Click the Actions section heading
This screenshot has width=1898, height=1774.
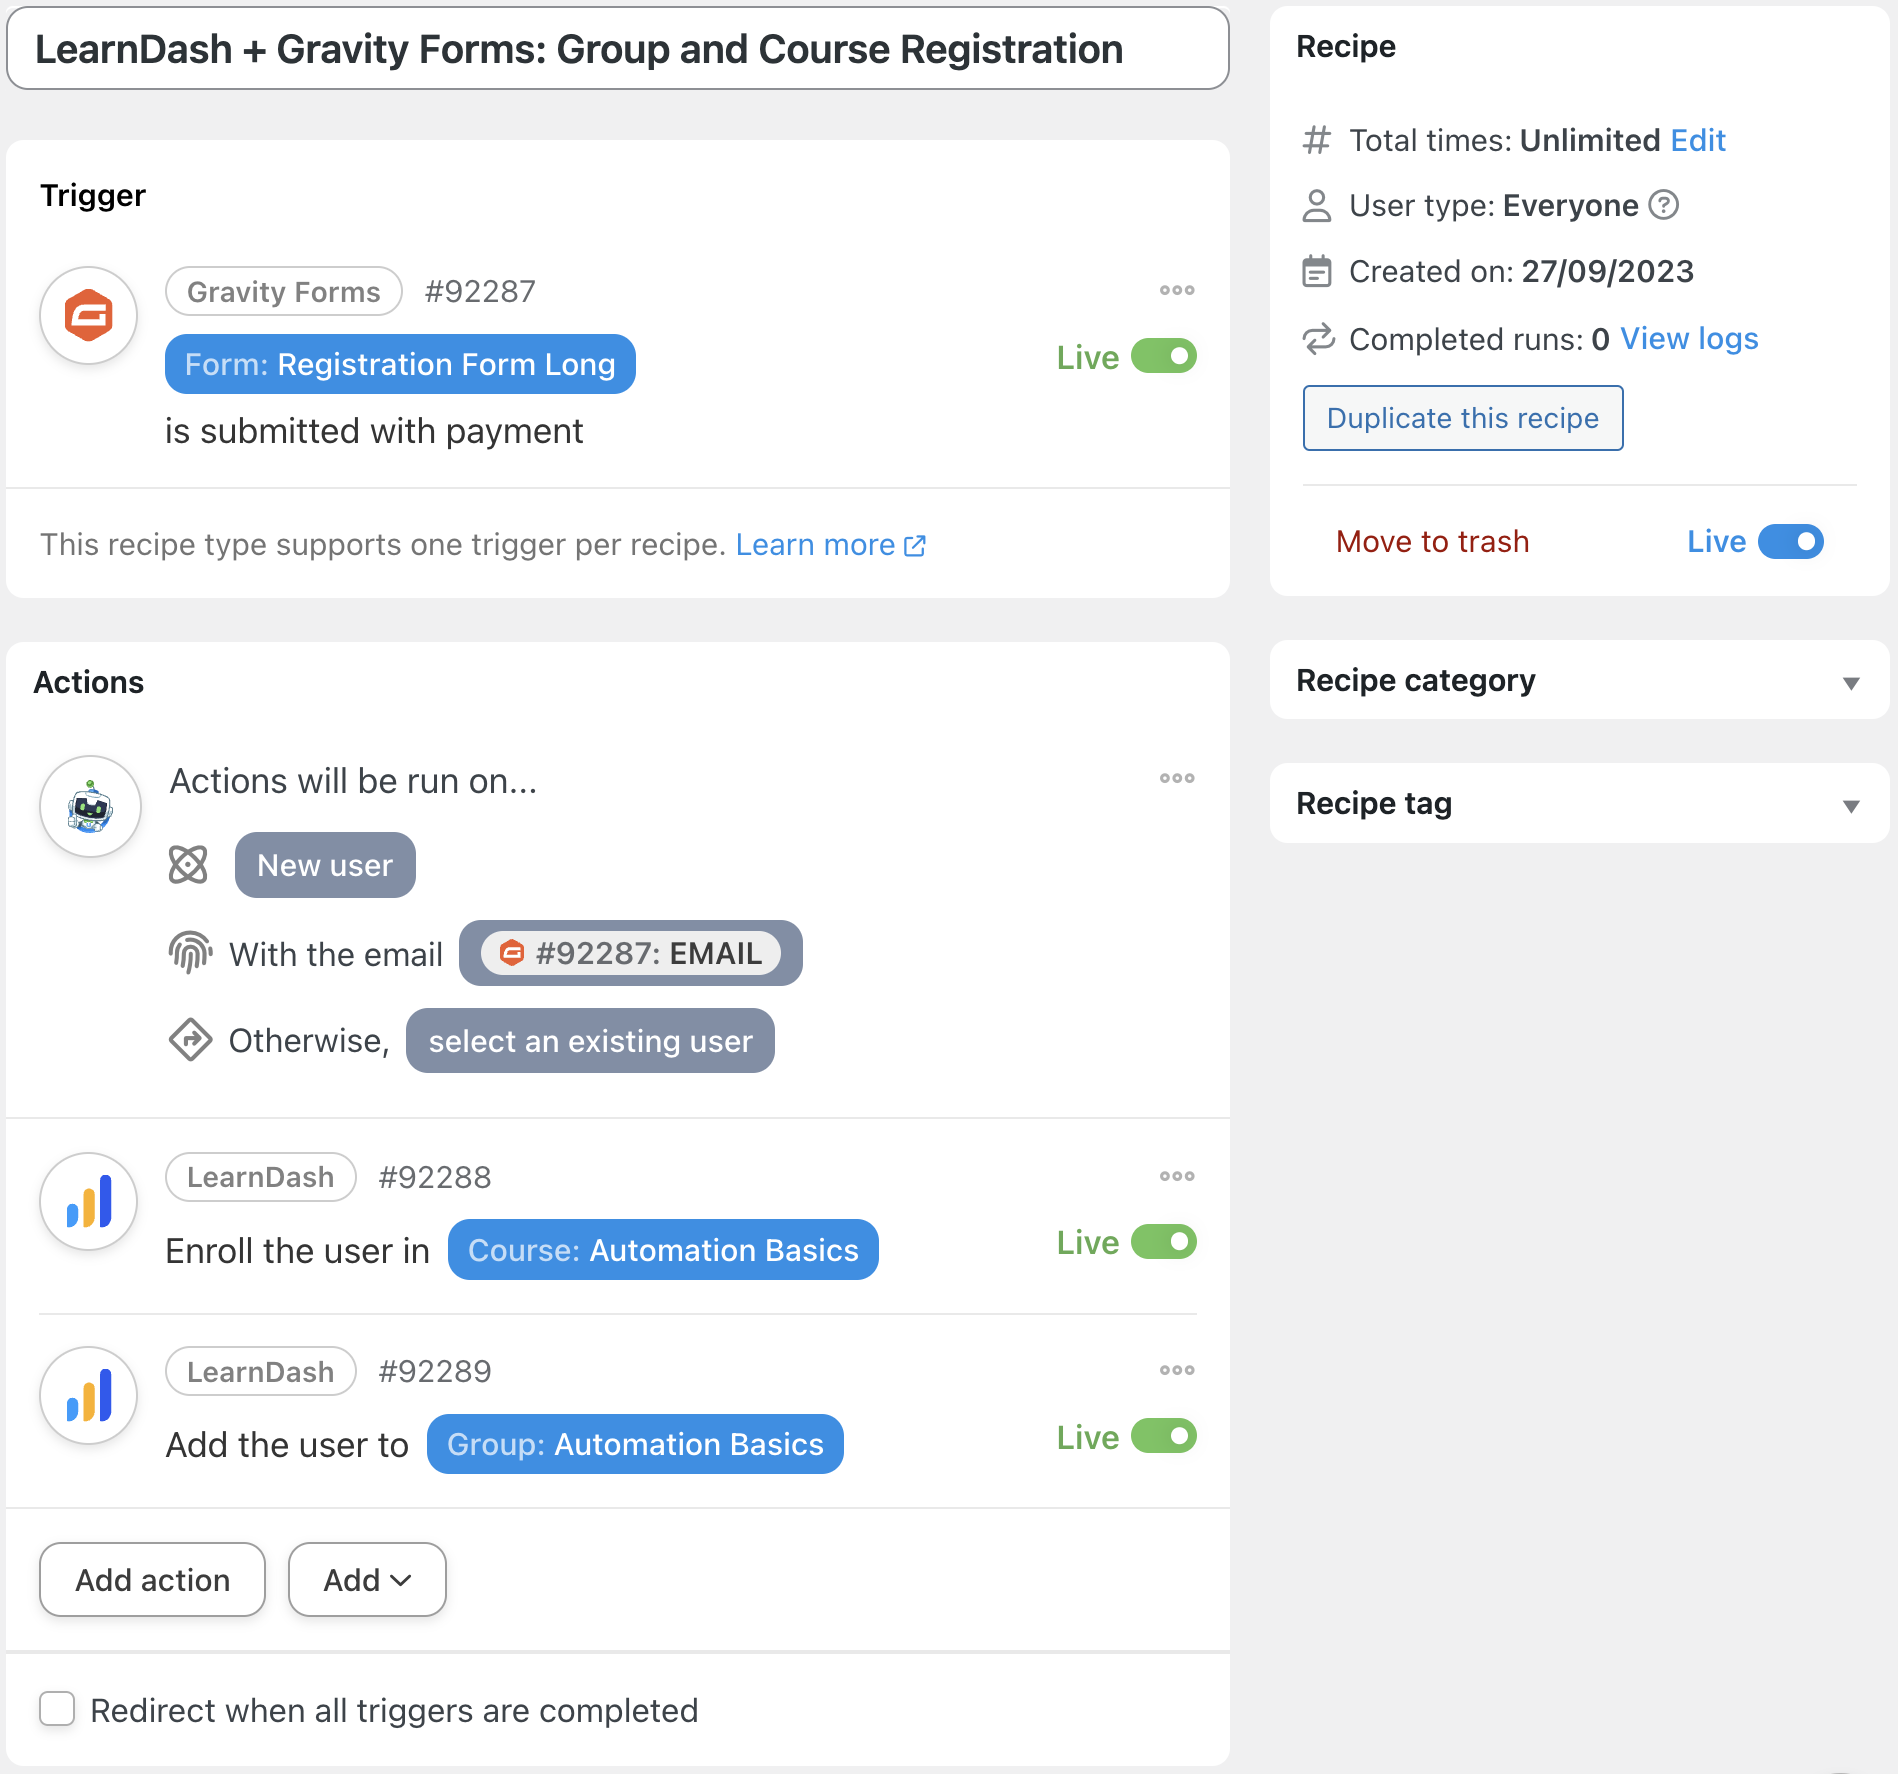[x=89, y=682]
